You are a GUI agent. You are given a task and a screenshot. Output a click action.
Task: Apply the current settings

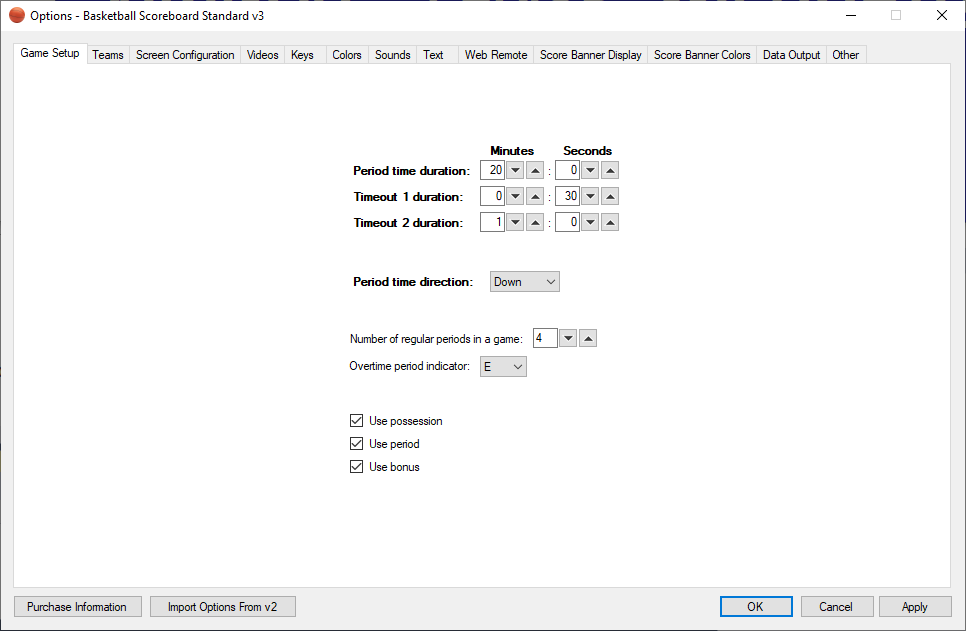click(914, 607)
